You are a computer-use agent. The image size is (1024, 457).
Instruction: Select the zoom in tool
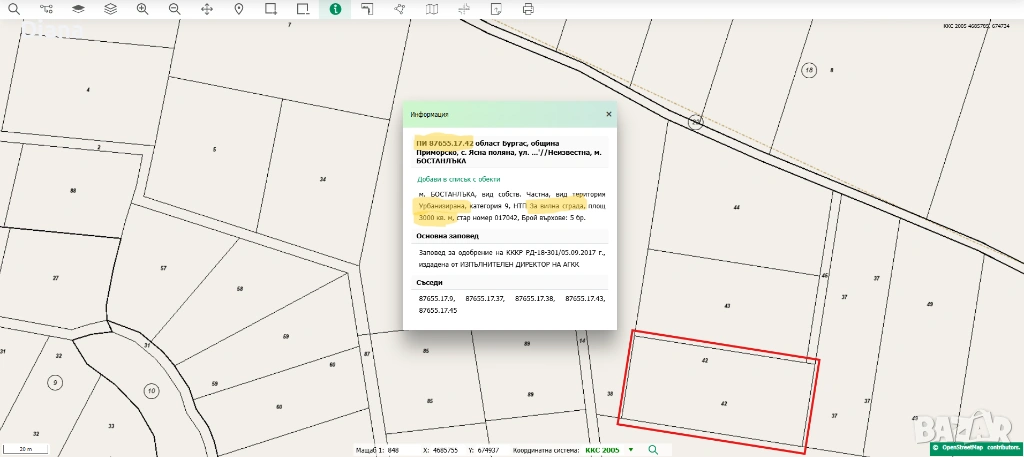(x=142, y=9)
